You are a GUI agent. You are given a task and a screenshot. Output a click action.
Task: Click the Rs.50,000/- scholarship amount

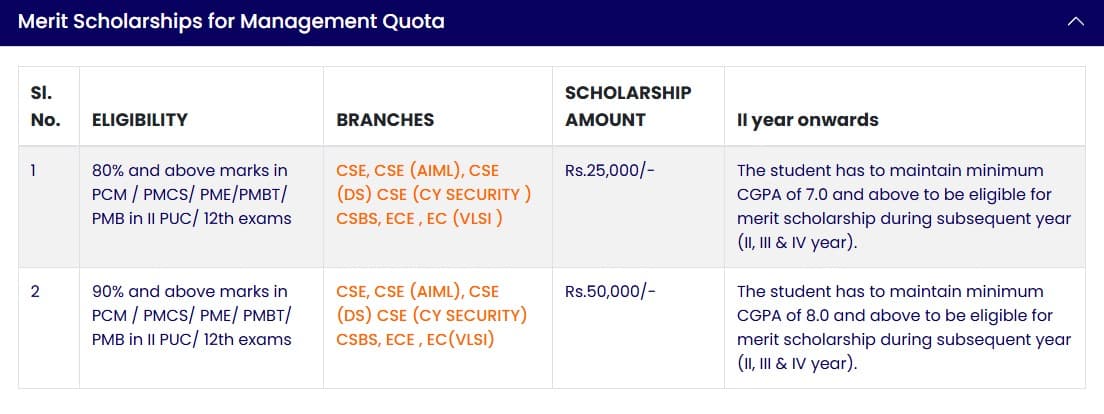tap(610, 292)
